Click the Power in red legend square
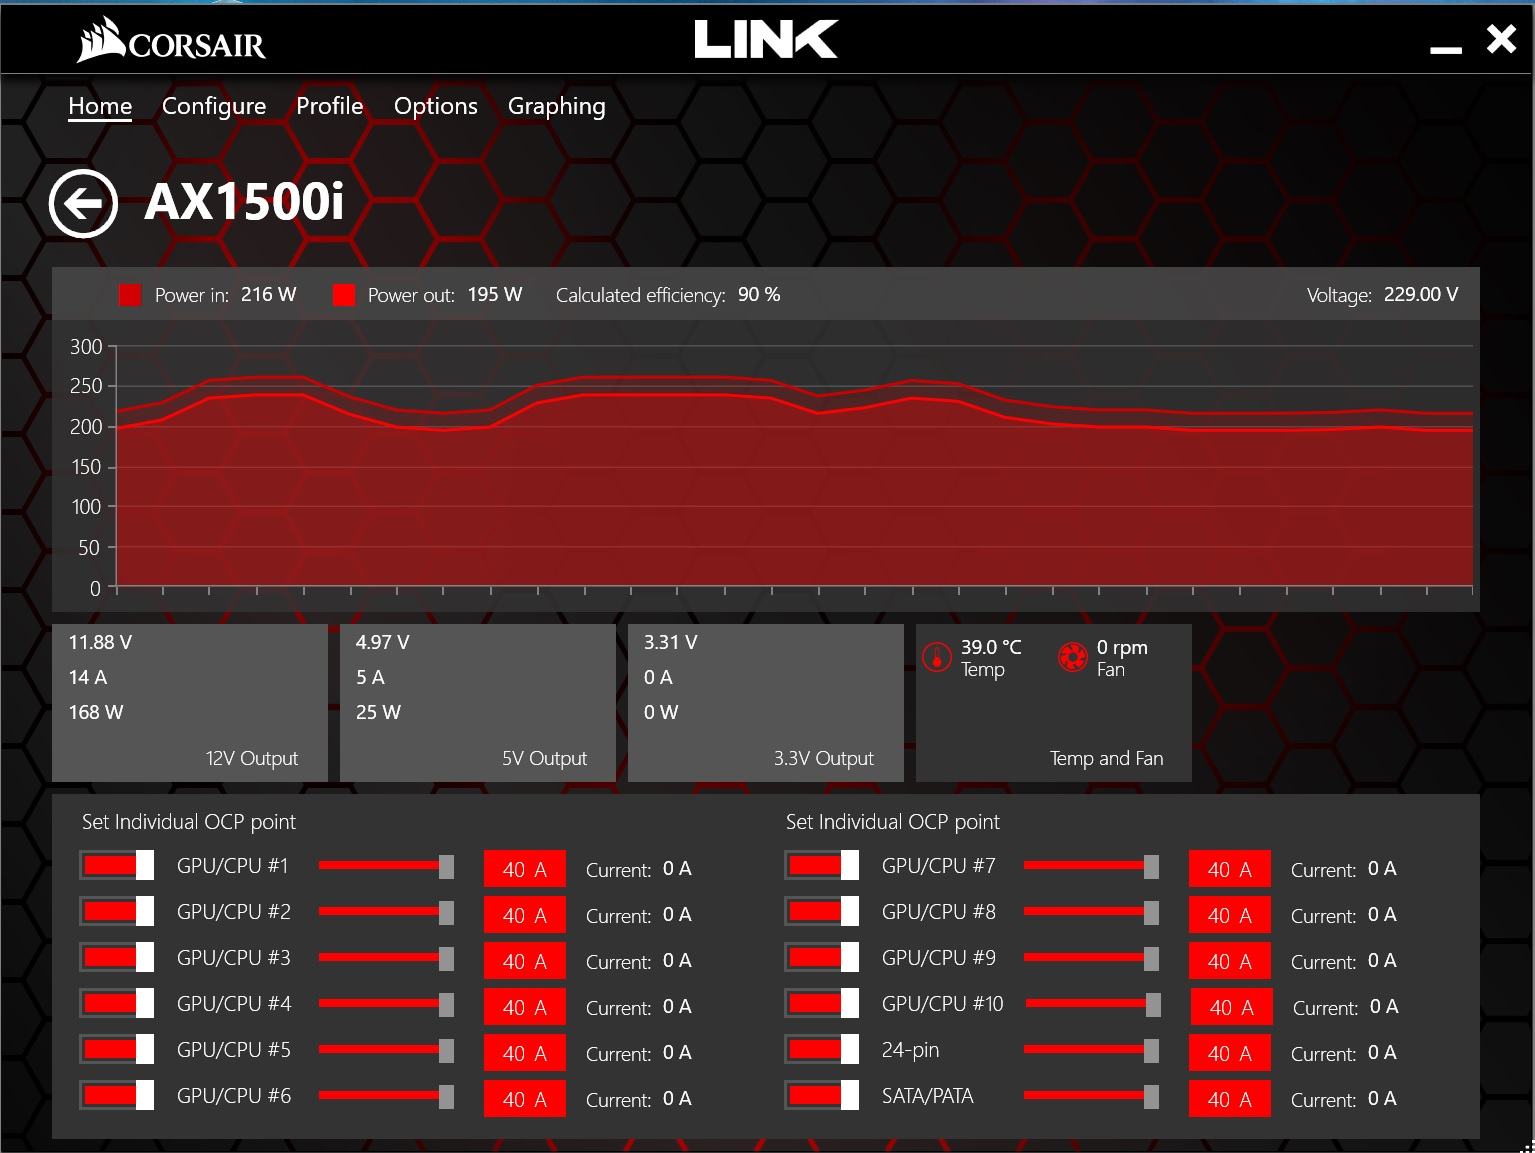Image resolution: width=1535 pixels, height=1153 pixels. (x=130, y=295)
